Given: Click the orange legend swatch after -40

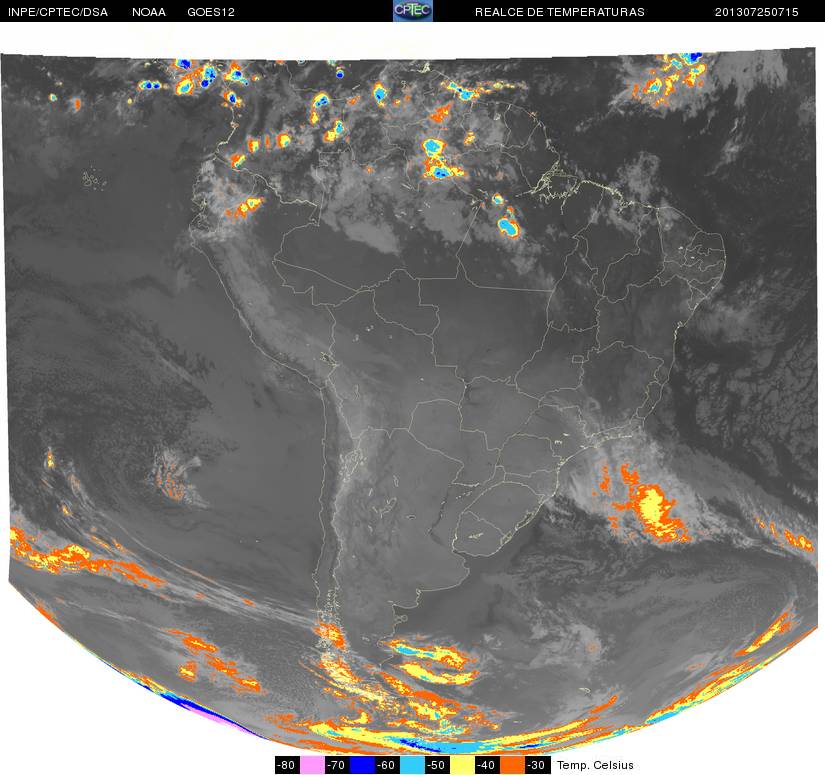Looking at the screenshot, I should click(x=512, y=765).
